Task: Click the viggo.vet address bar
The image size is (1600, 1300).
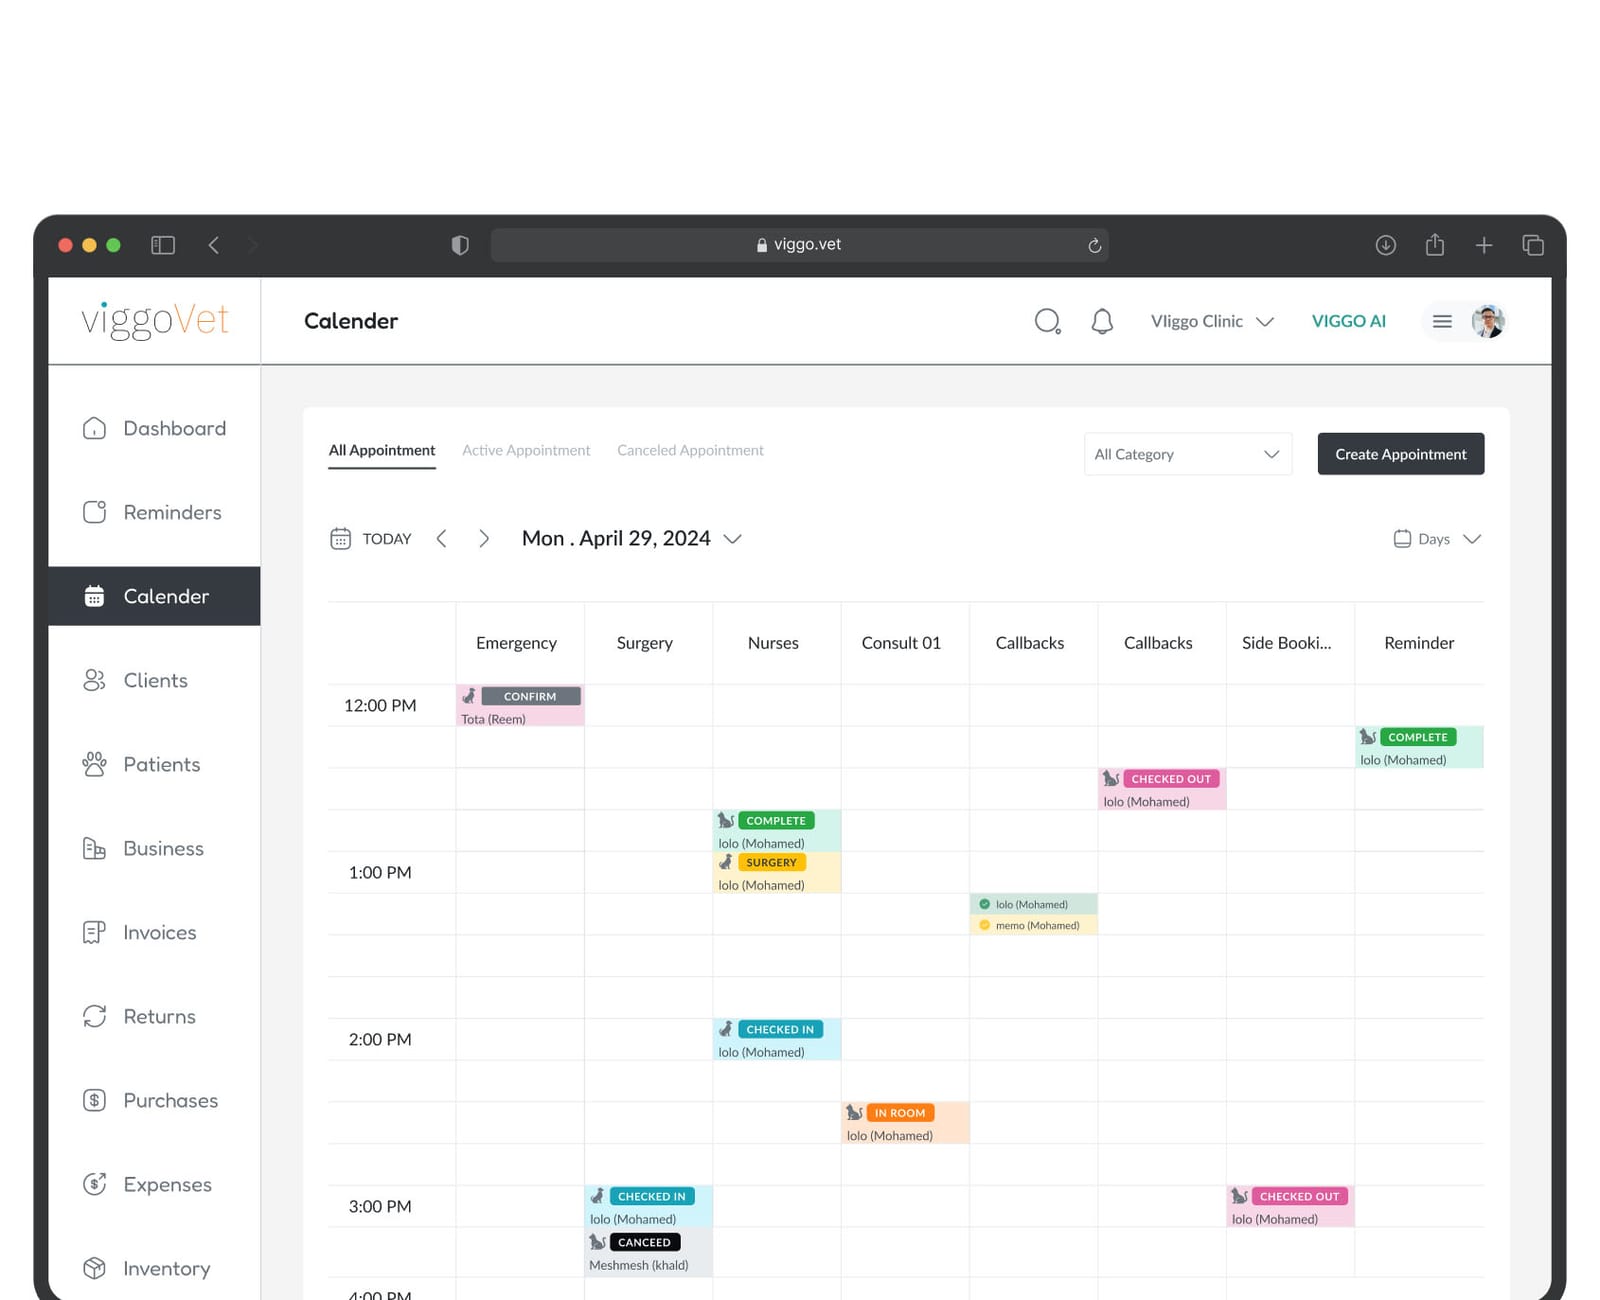Action: tap(799, 245)
